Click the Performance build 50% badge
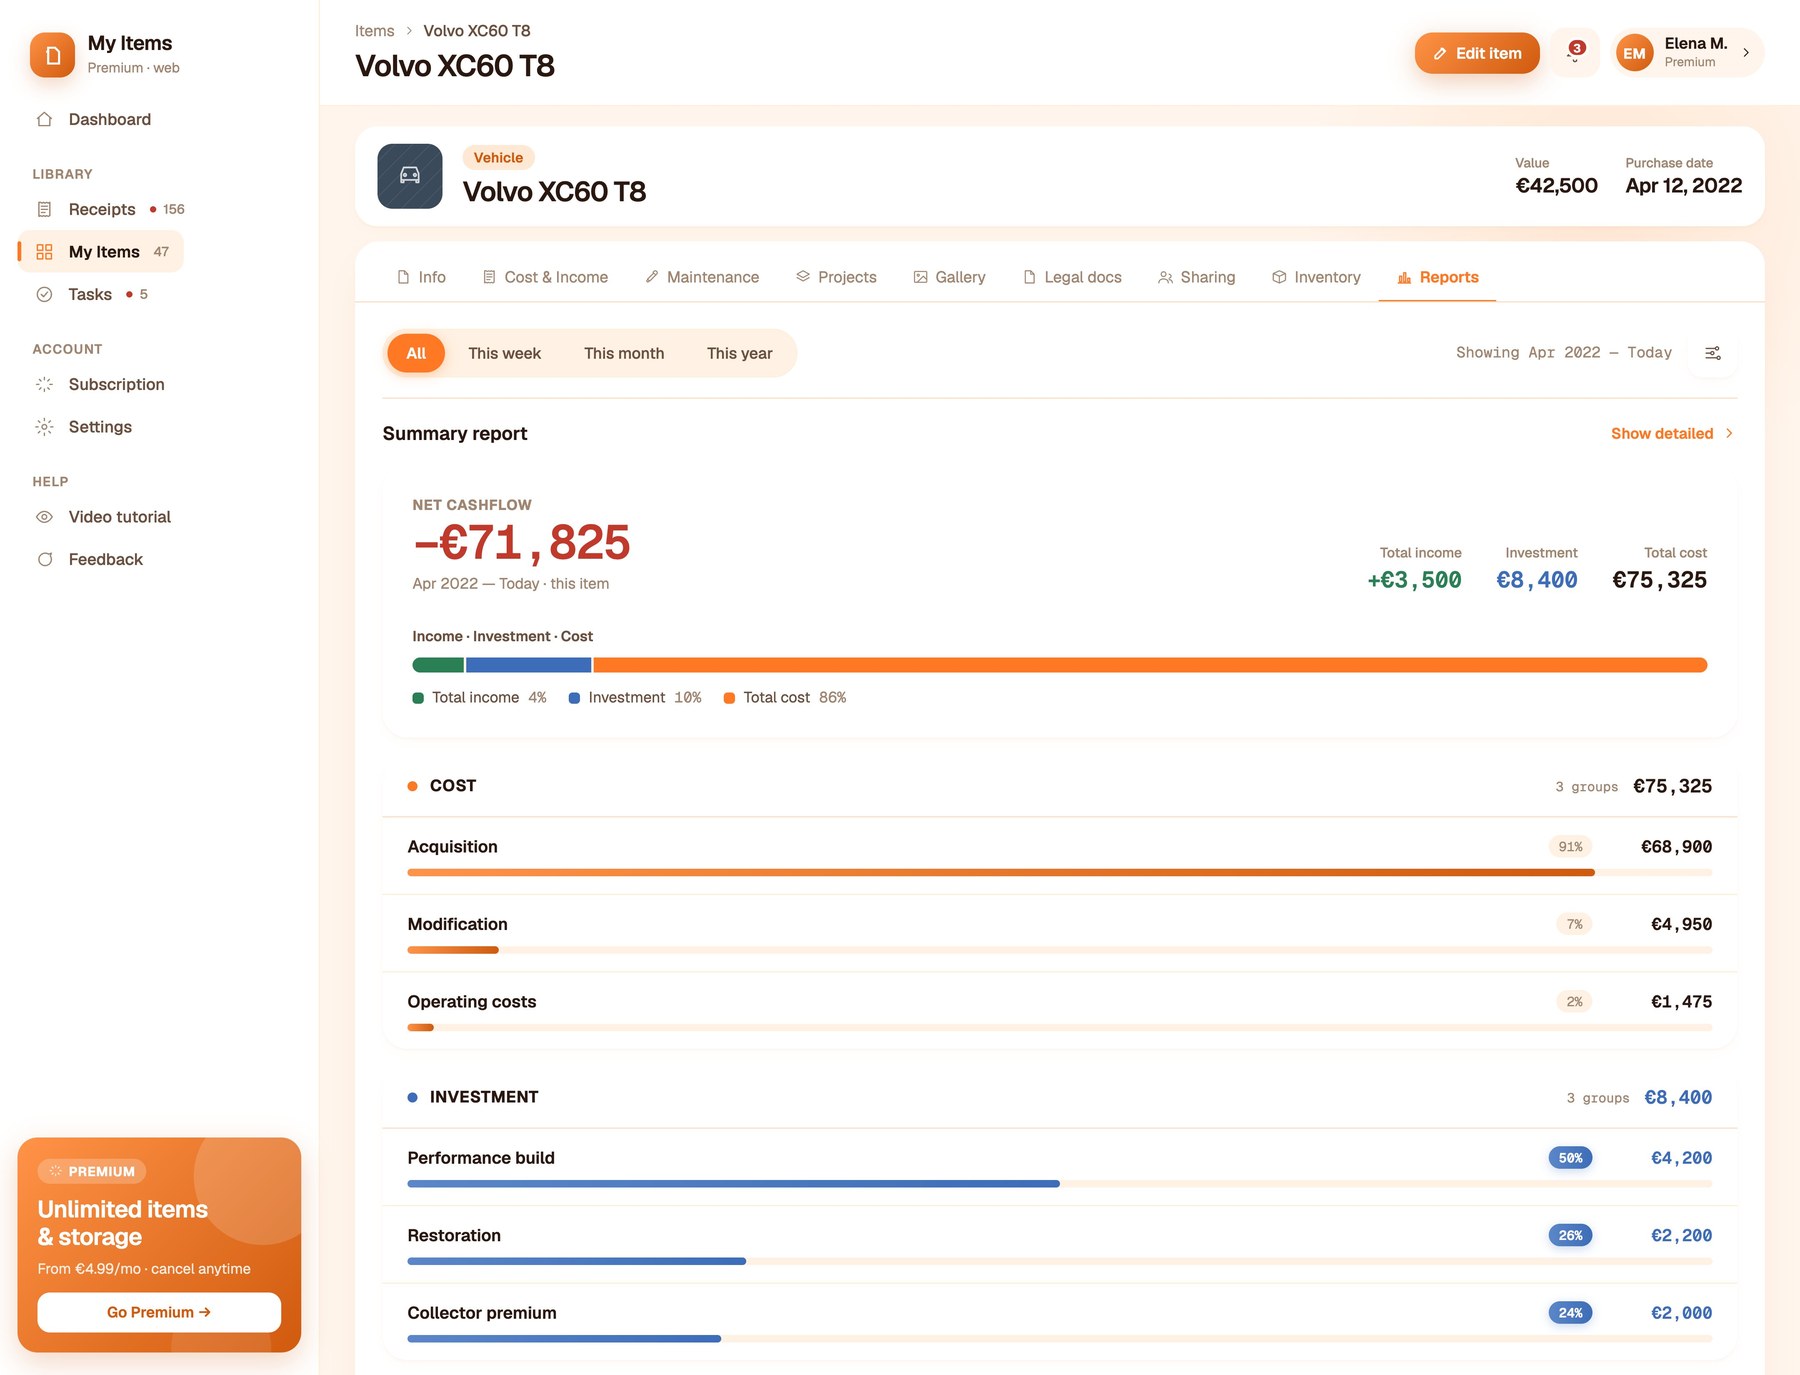Image resolution: width=1800 pixels, height=1375 pixels. [1570, 1158]
